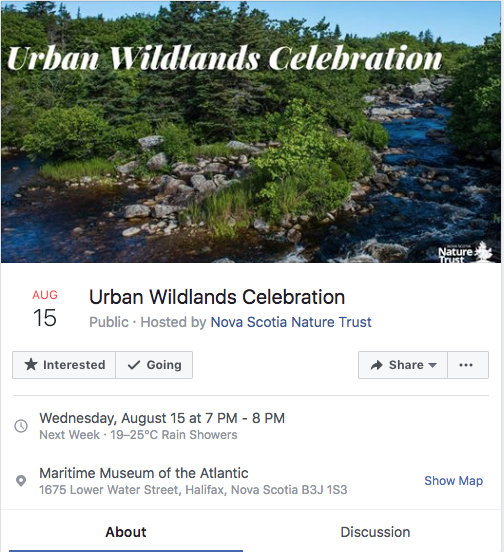Click the 1675 Lower Water Street address

click(x=193, y=490)
